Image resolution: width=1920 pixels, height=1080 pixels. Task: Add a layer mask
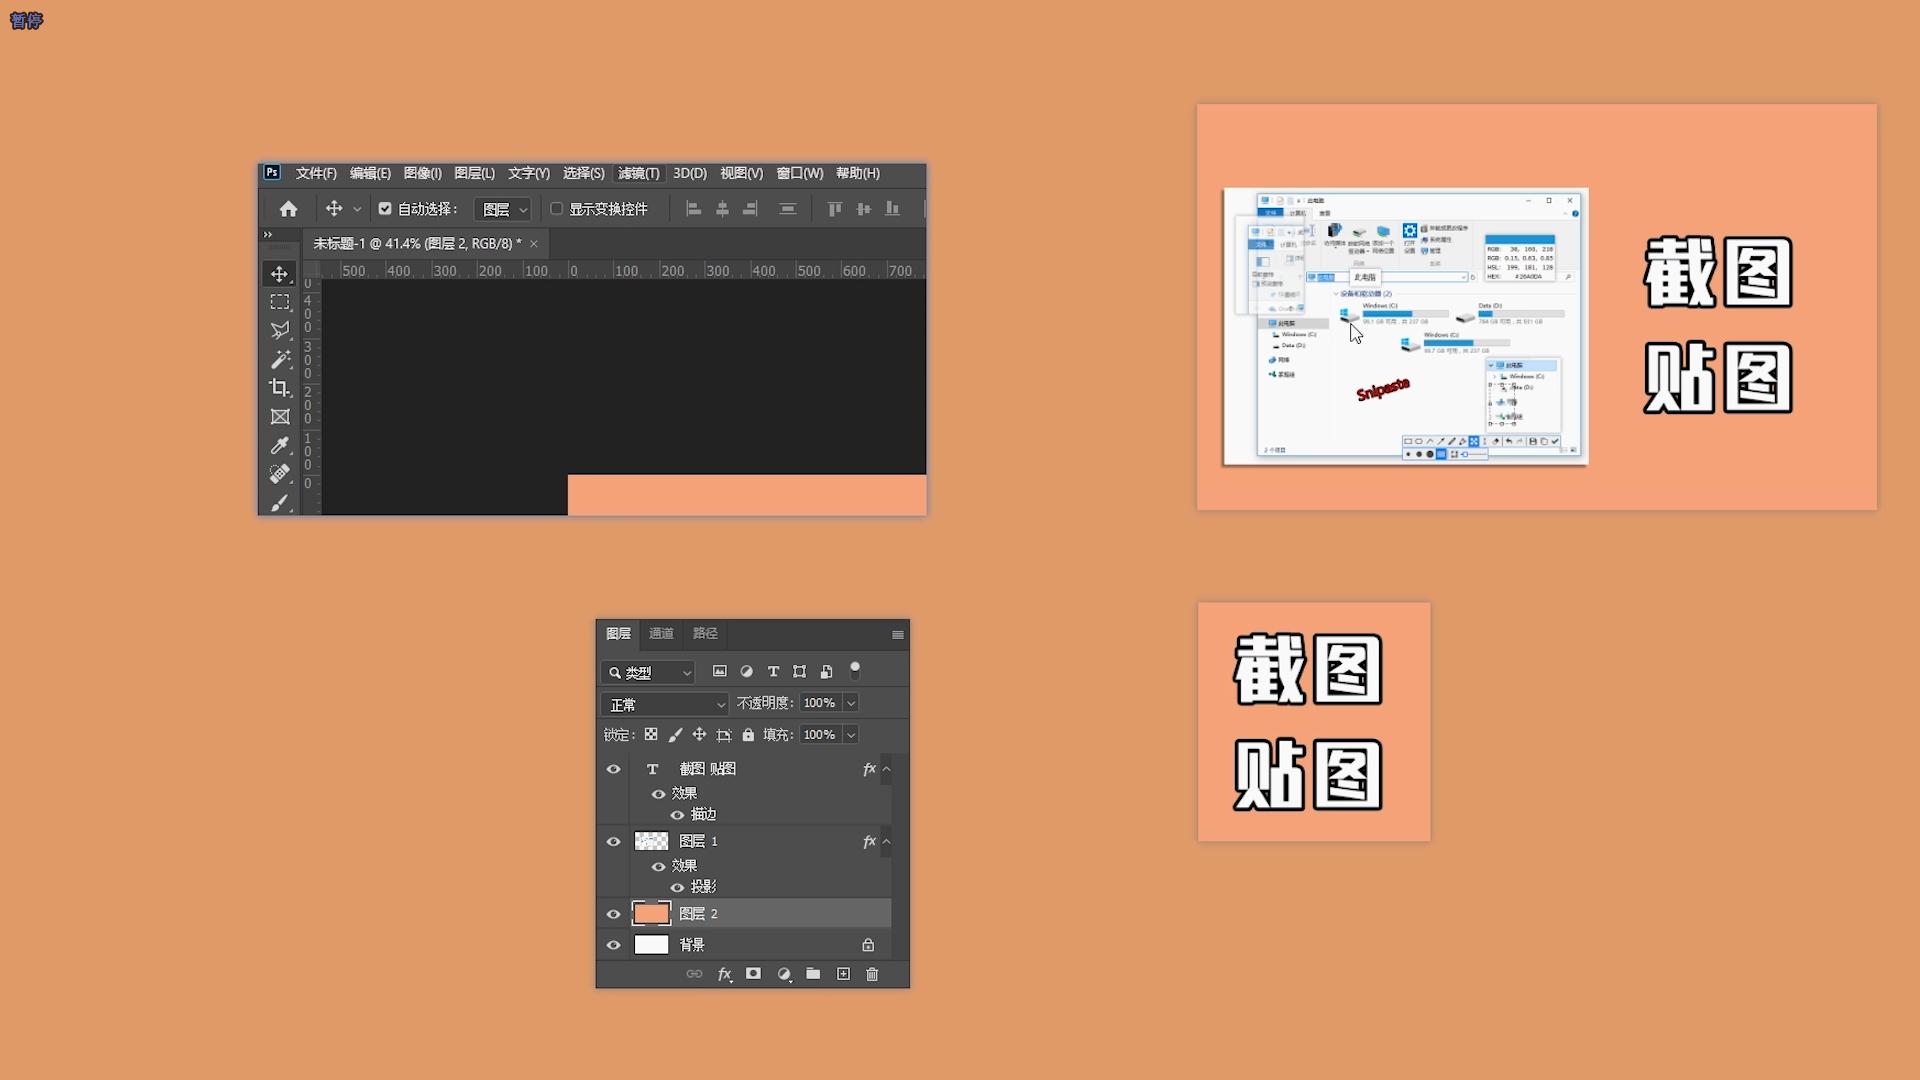(x=753, y=974)
